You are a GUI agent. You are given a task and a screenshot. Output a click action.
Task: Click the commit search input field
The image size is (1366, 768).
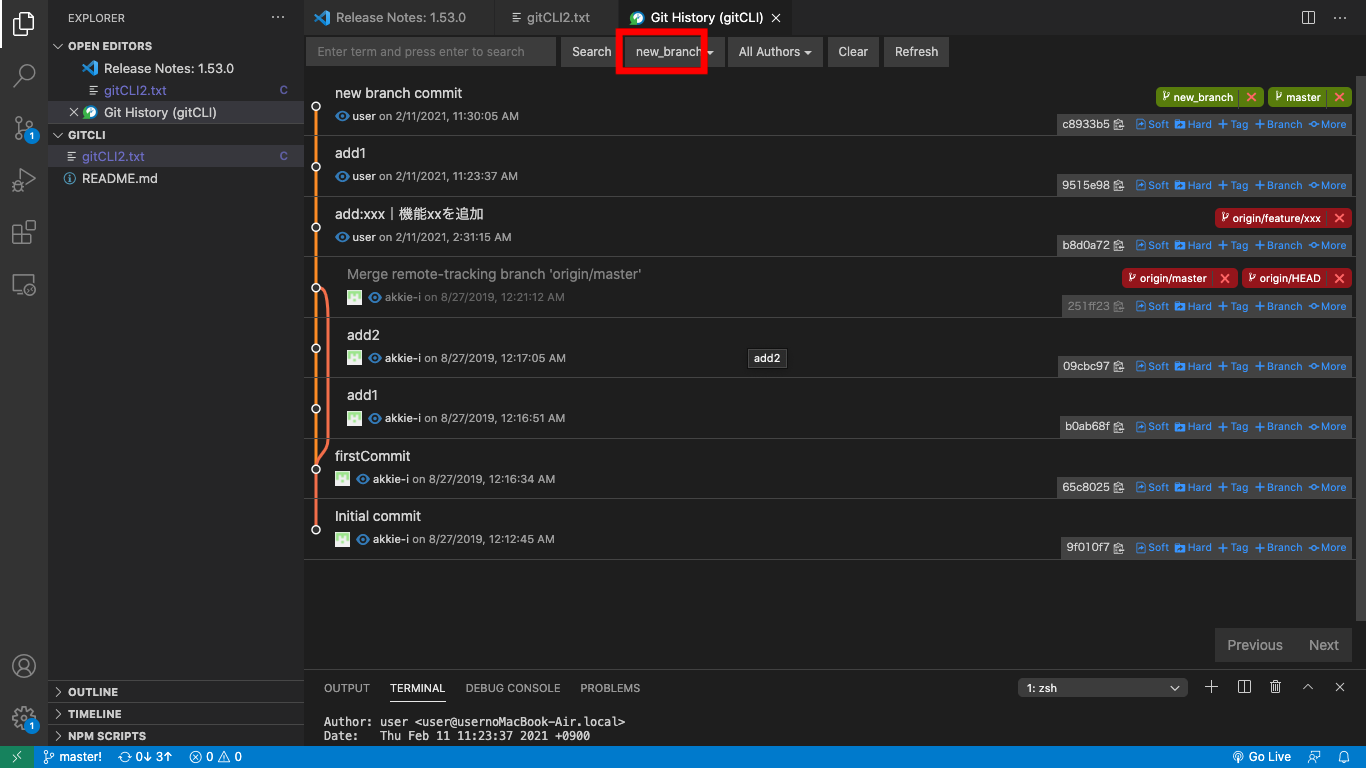[x=431, y=52]
